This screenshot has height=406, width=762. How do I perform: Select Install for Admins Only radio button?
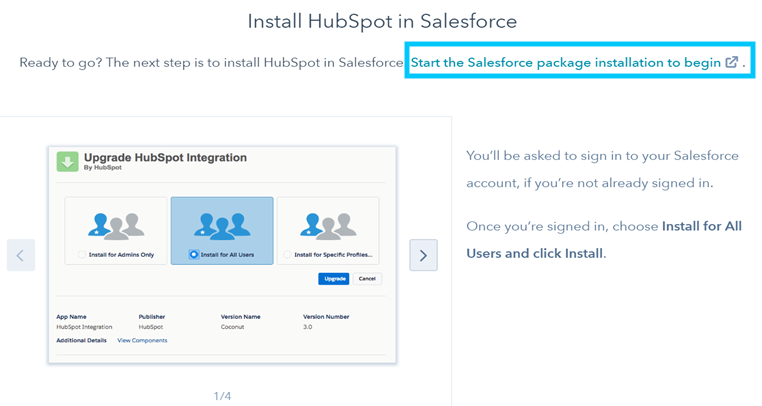[83, 255]
